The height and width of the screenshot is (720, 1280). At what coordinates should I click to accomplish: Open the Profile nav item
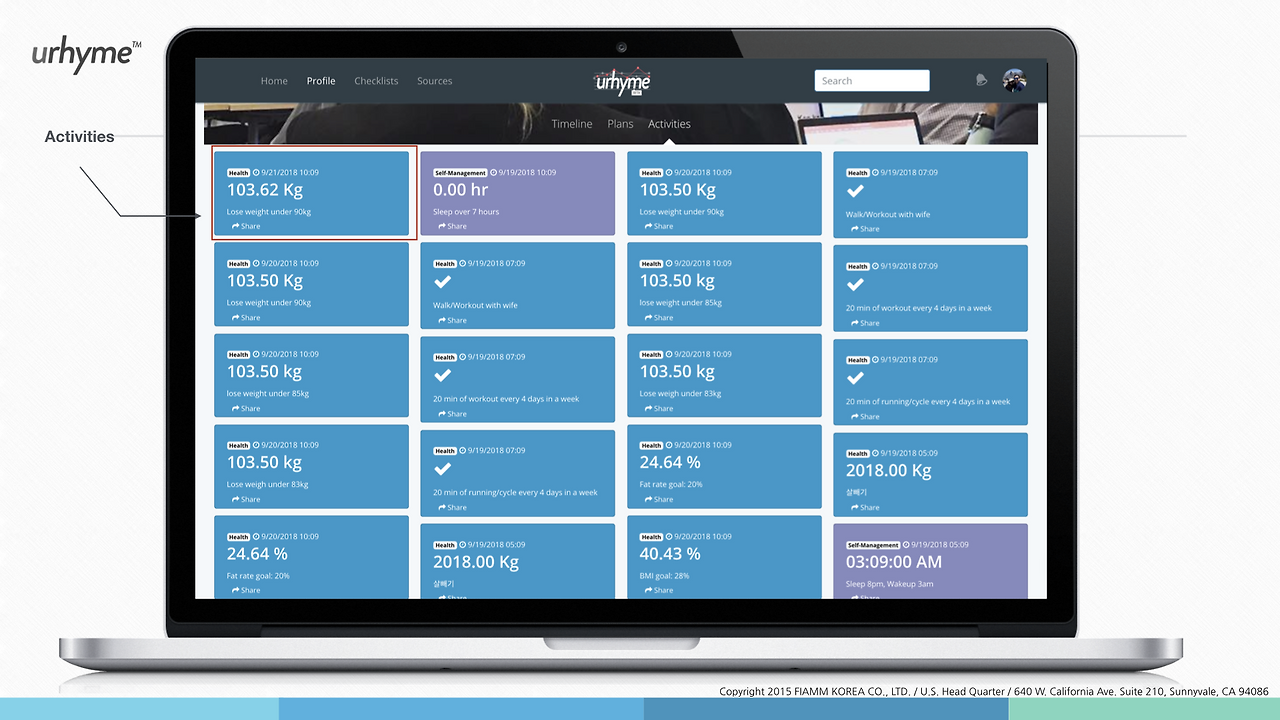coord(321,81)
